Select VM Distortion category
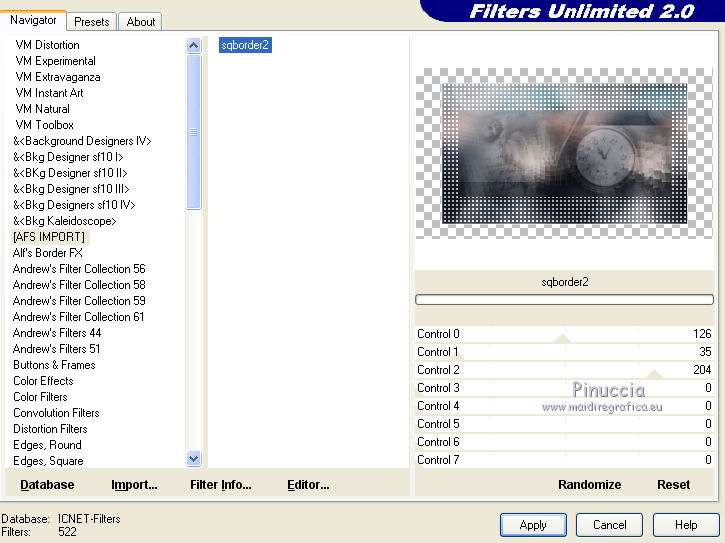The image size is (725, 543). coord(48,45)
